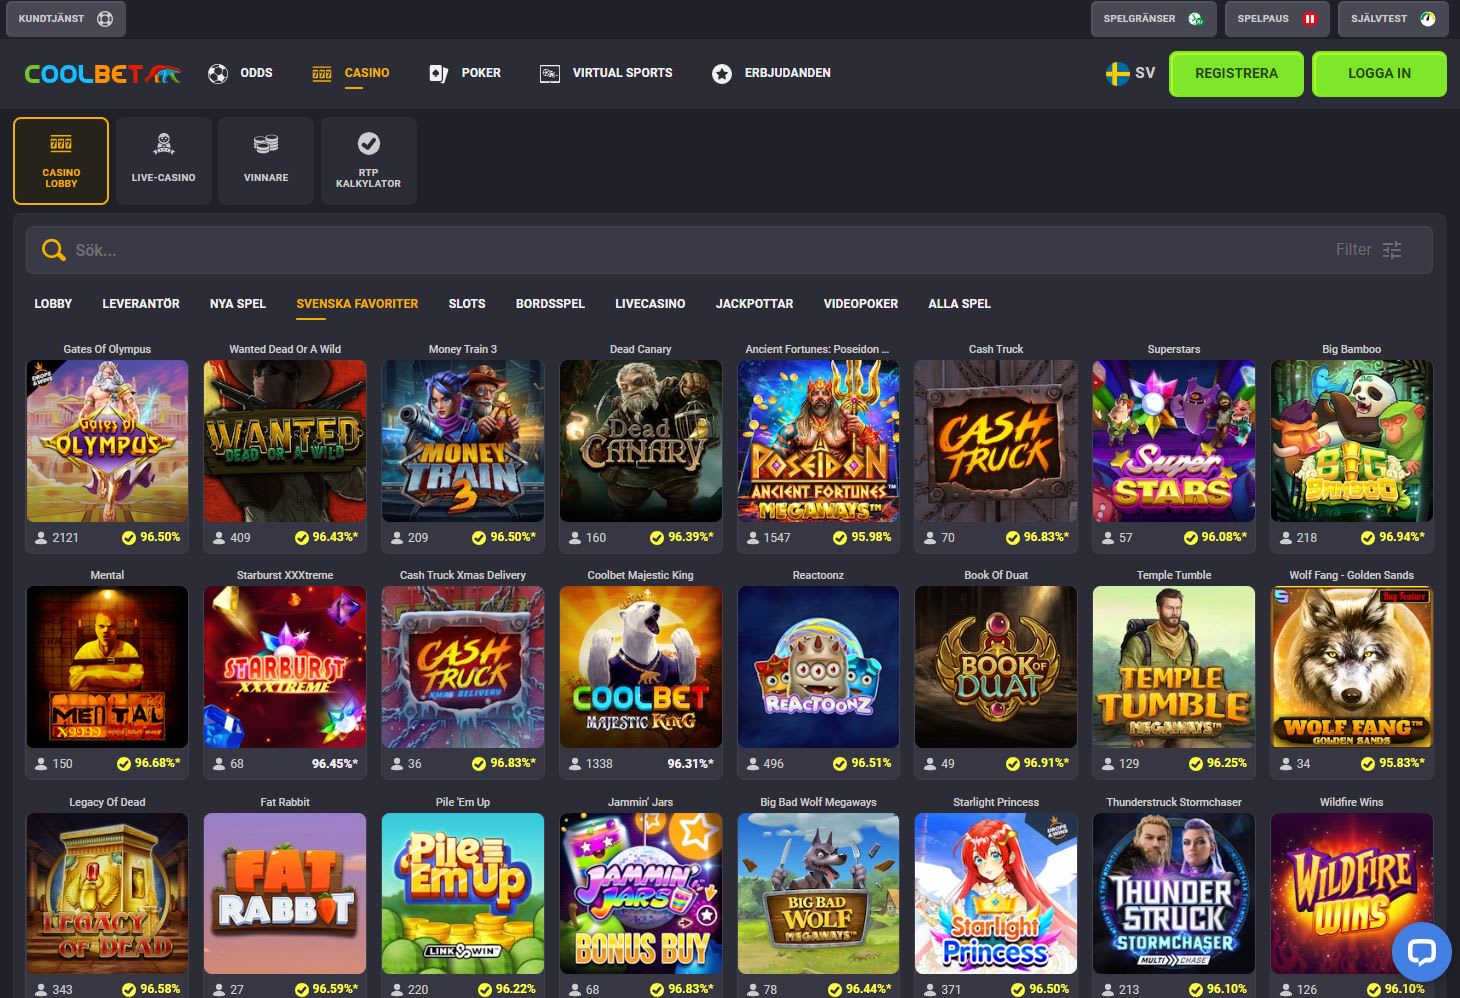The height and width of the screenshot is (998, 1460).
Task: Click the Spelpaus pause icon
Action: click(x=1308, y=18)
